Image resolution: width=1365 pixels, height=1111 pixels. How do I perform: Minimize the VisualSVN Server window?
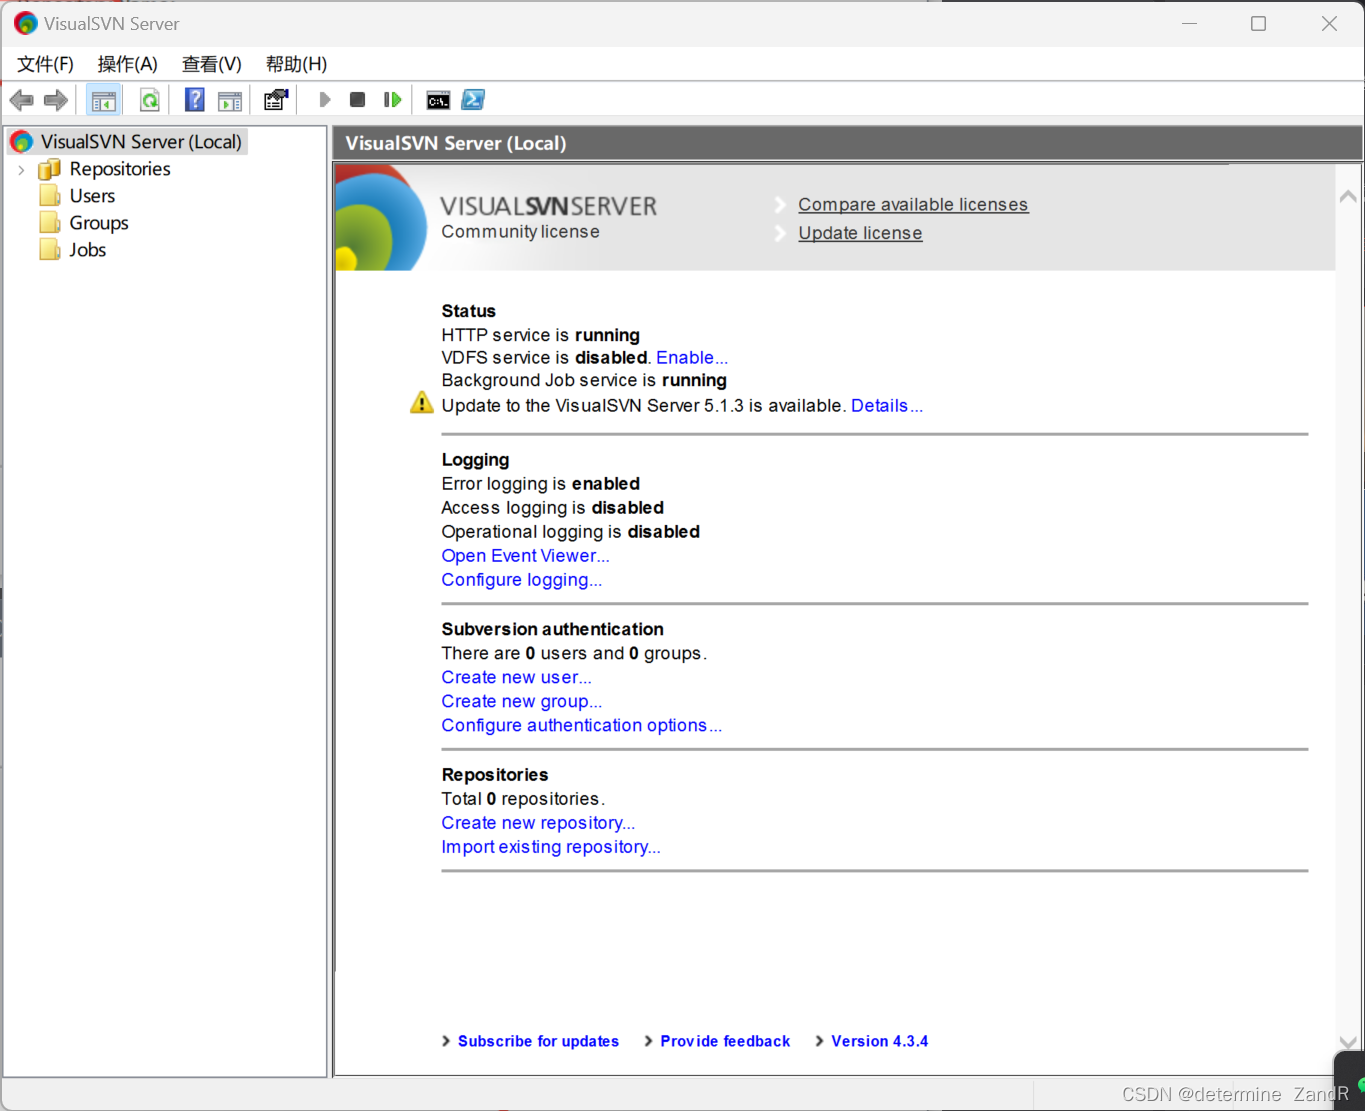[1189, 23]
